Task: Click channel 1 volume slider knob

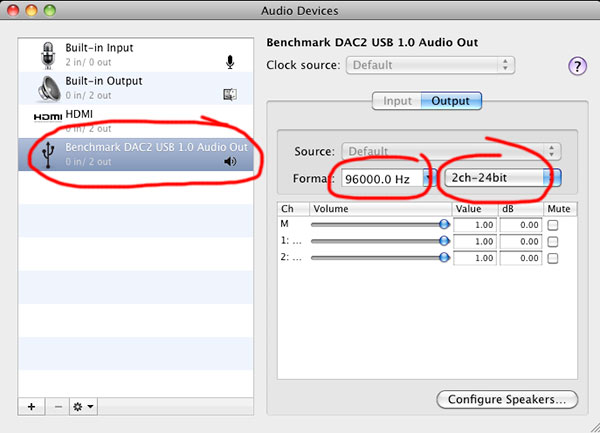Action: pos(444,241)
